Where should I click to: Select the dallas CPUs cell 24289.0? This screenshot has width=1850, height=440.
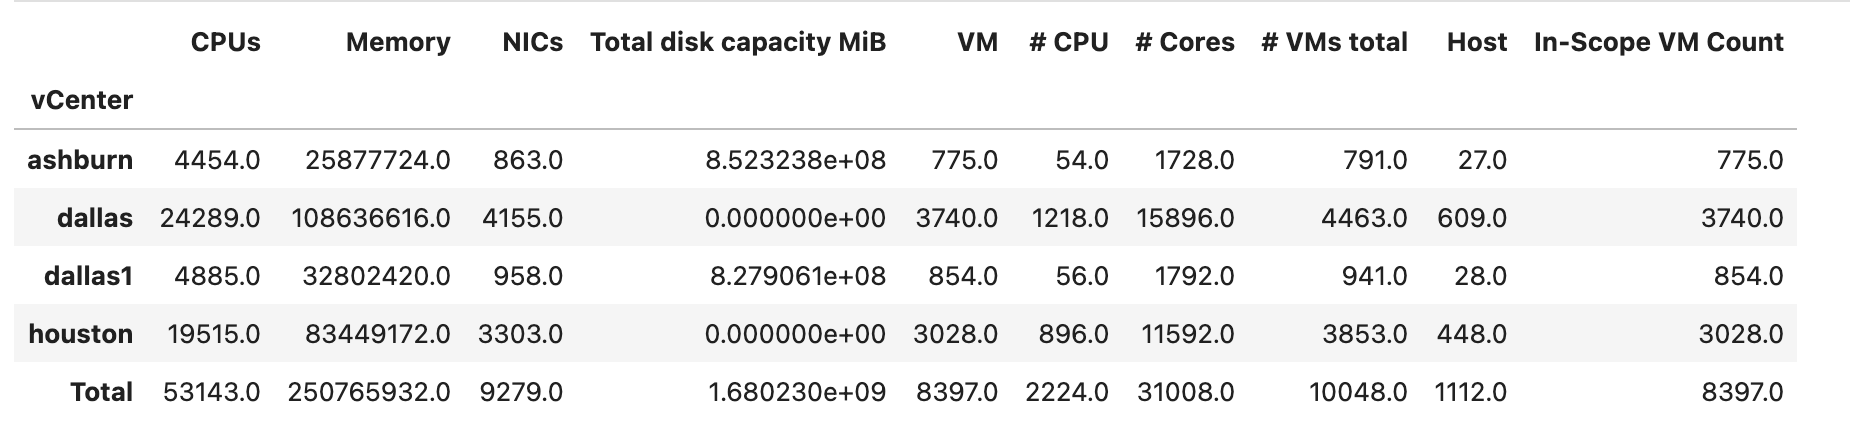coord(210,218)
